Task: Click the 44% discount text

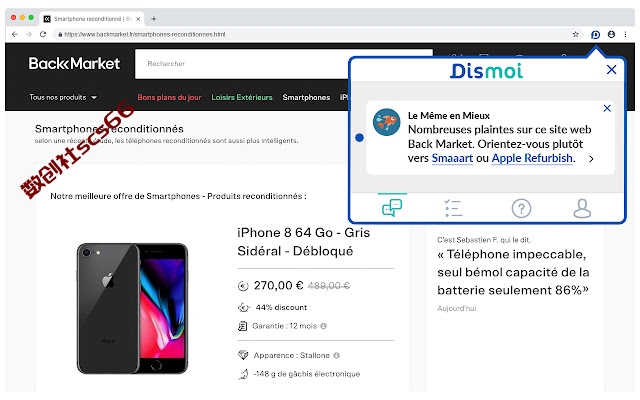Action: tap(281, 307)
